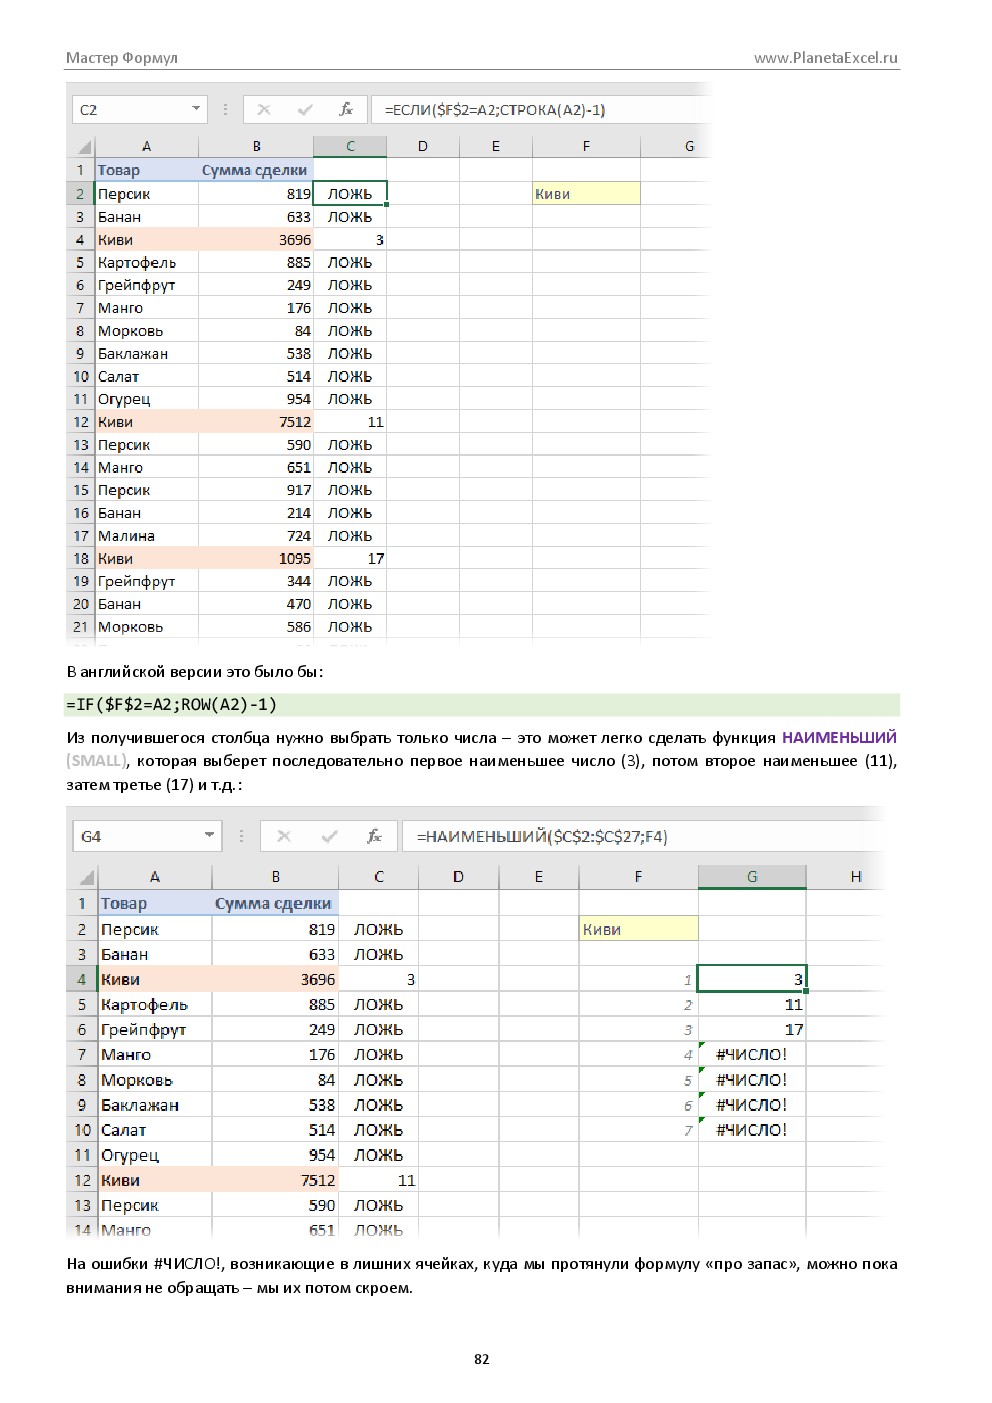Select the active cell C2 with ЛОЖЬ
Image resolution: width=992 pixels, height=1403 pixels.
pyautogui.click(x=350, y=194)
